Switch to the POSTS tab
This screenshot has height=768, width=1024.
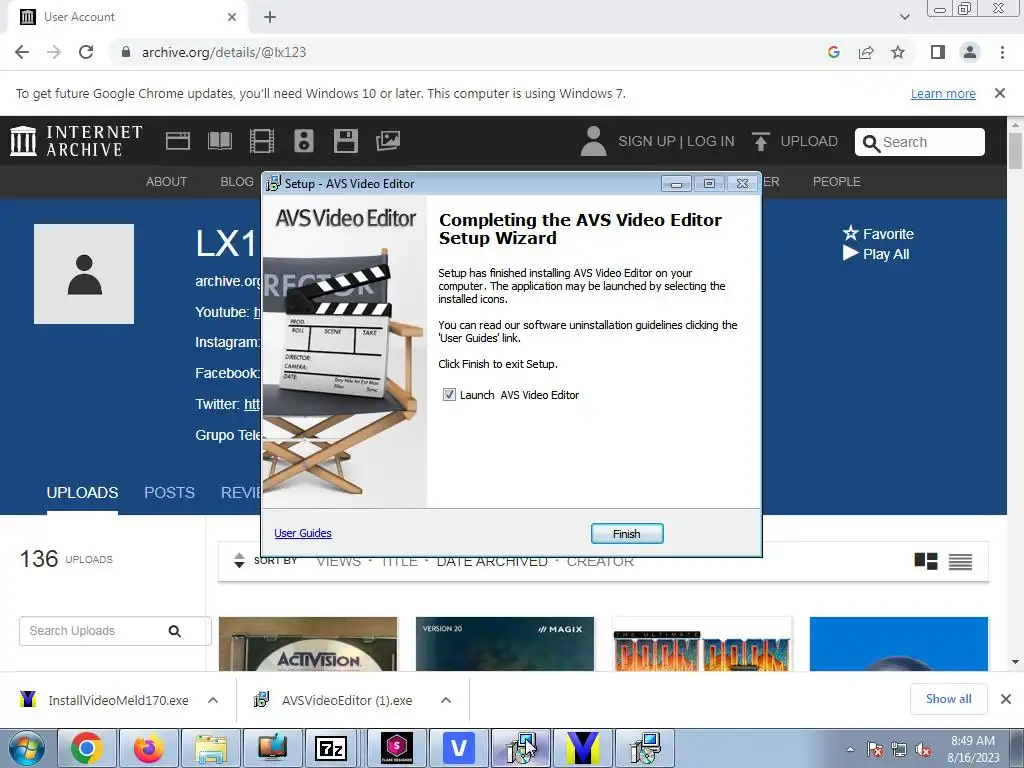coord(169,492)
